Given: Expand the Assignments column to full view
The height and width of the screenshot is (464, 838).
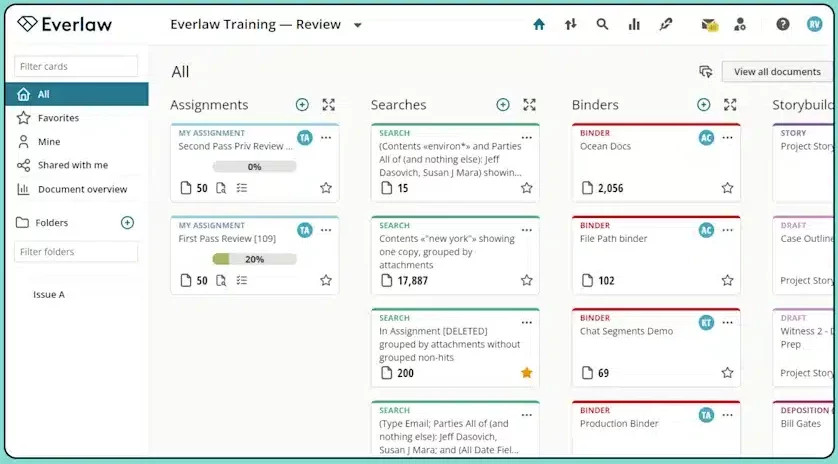Looking at the screenshot, I should (329, 105).
